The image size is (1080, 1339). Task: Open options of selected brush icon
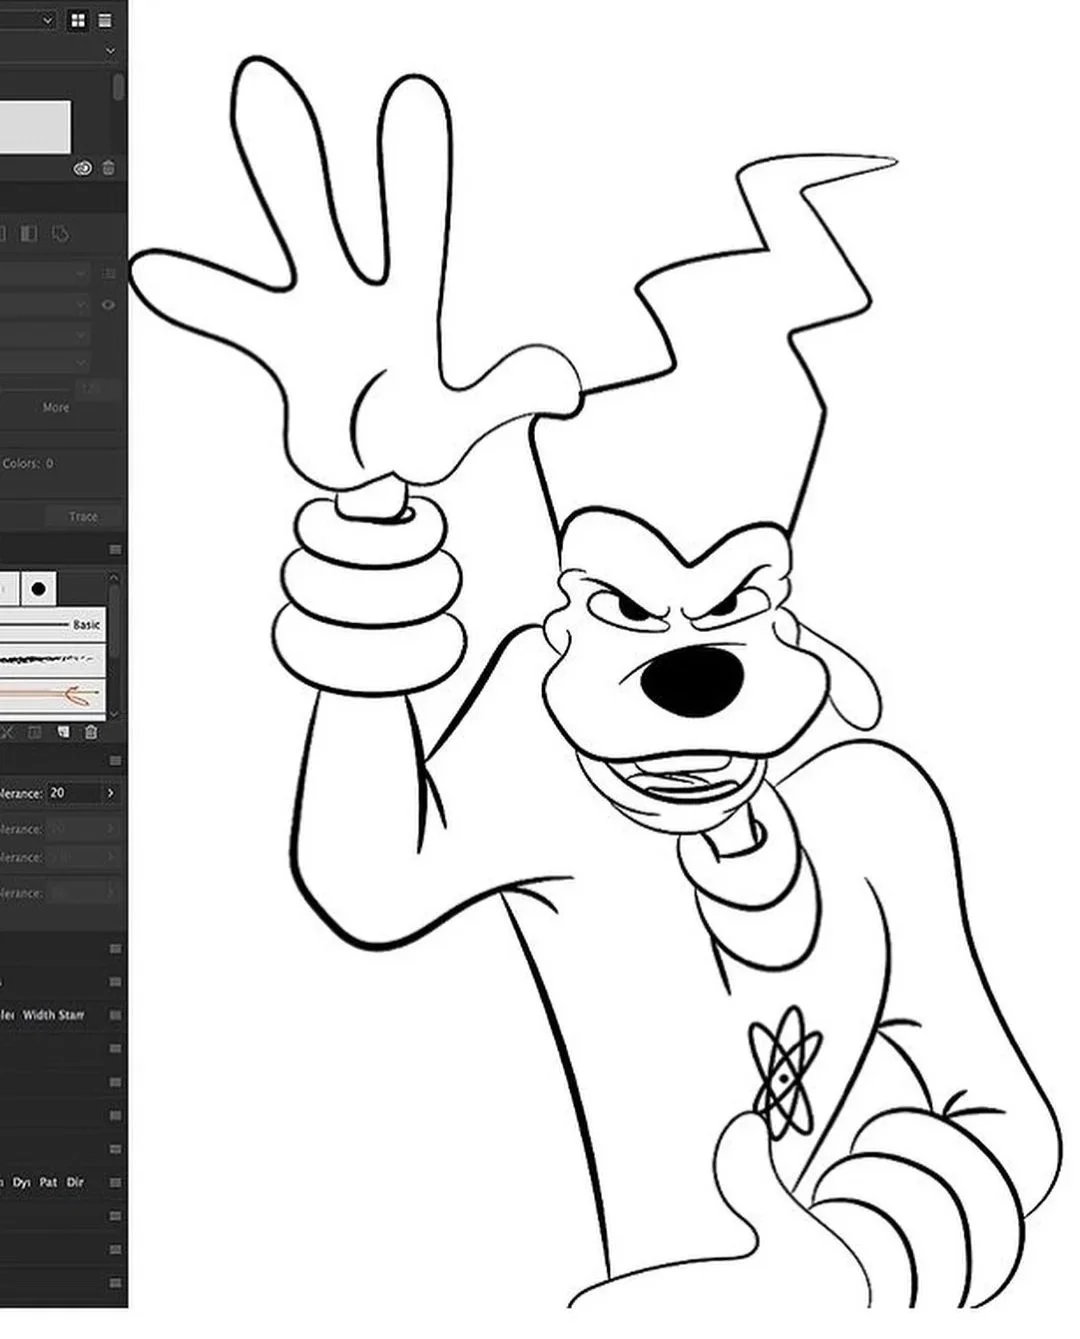[x=35, y=733]
